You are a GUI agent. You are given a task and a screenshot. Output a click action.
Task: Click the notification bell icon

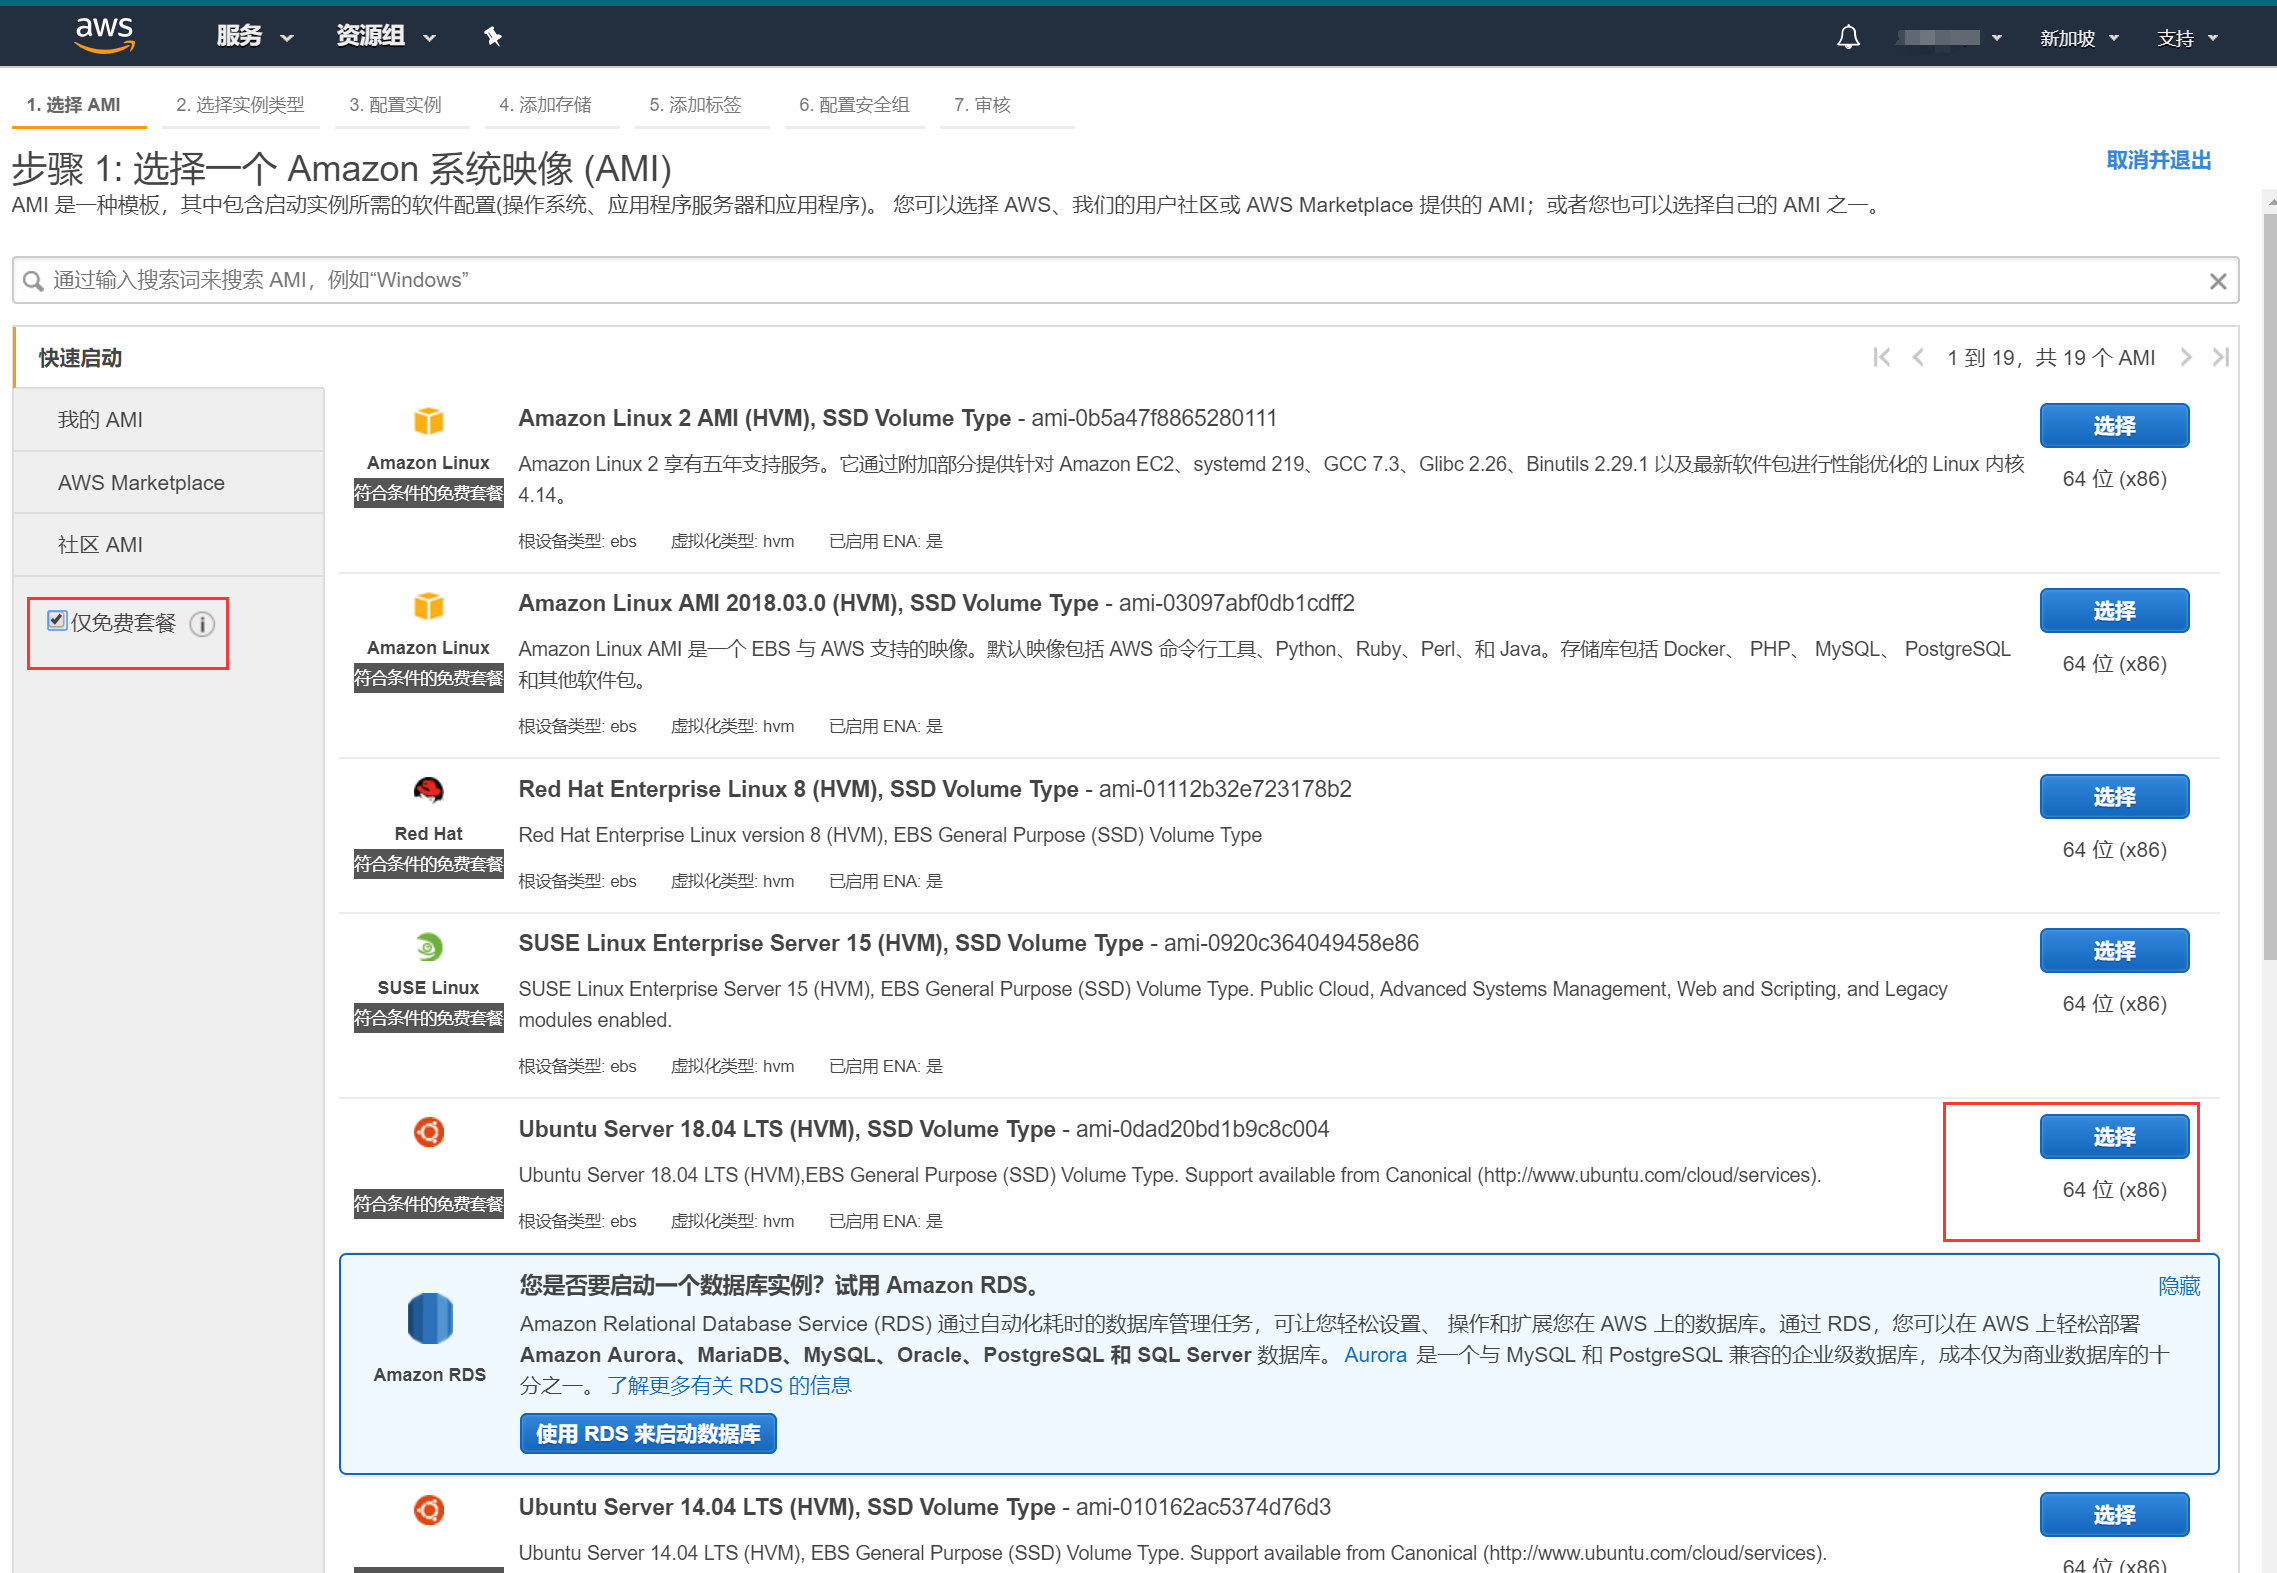click(x=1848, y=37)
